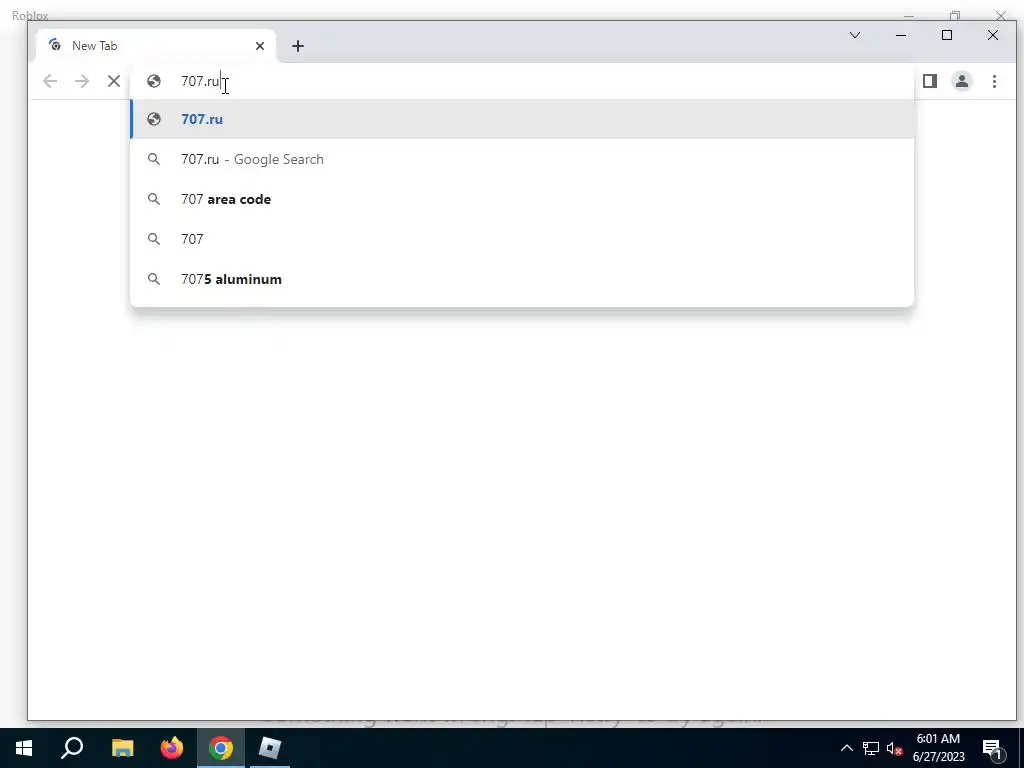Open the taskbar clock and date
The image size is (1024, 768).
point(938,748)
